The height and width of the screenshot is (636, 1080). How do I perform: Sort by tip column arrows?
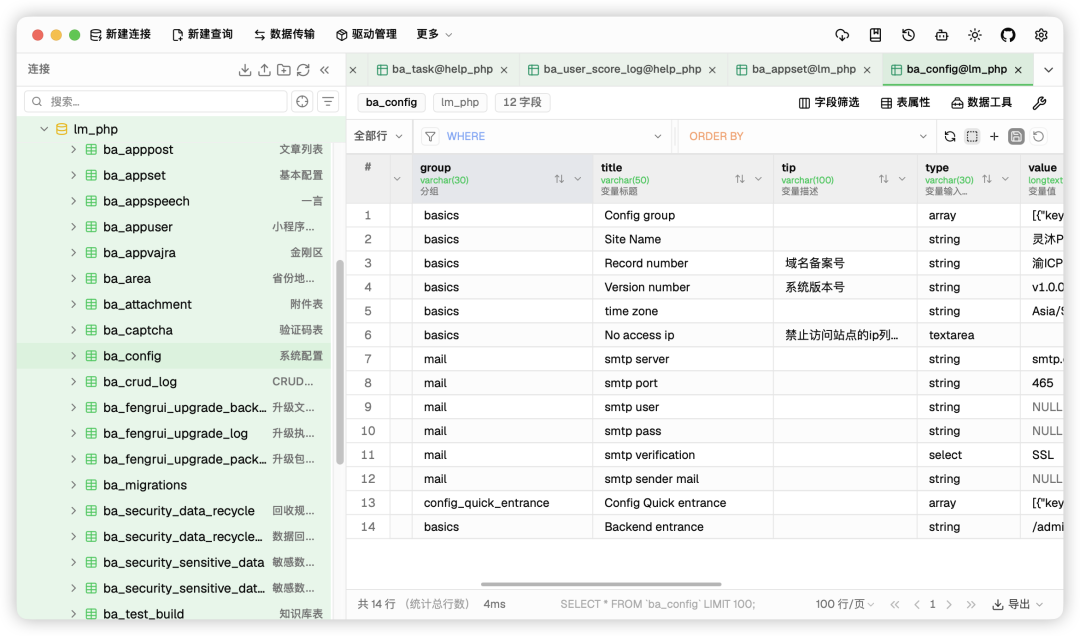pyautogui.click(x=884, y=179)
